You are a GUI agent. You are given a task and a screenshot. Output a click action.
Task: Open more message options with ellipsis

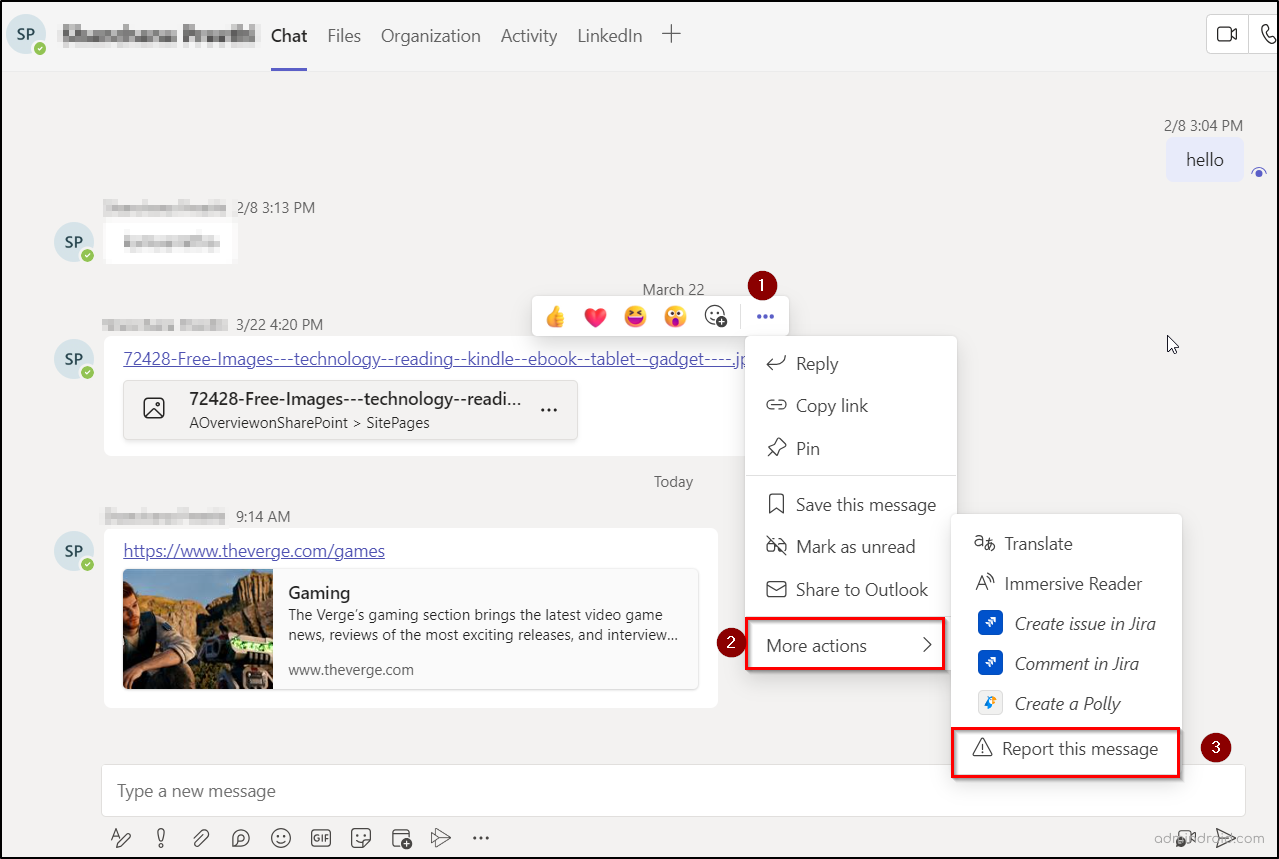point(765,316)
